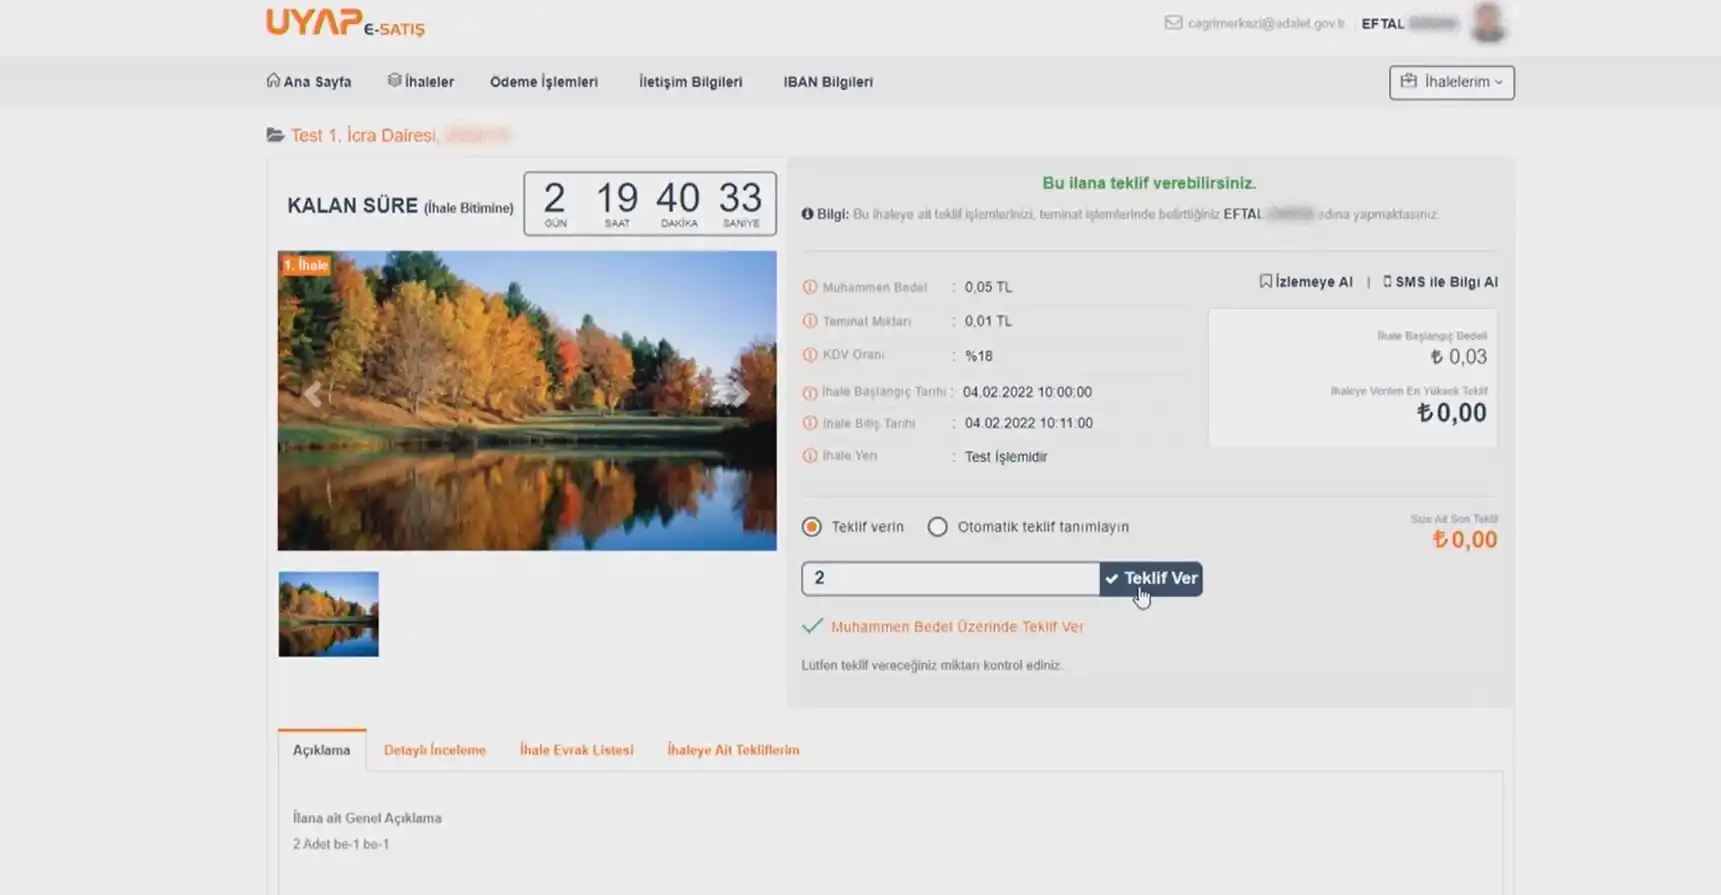Open the İhale Evrak Listesi tab
1721x895 pixels.
[x=576, y=750]
